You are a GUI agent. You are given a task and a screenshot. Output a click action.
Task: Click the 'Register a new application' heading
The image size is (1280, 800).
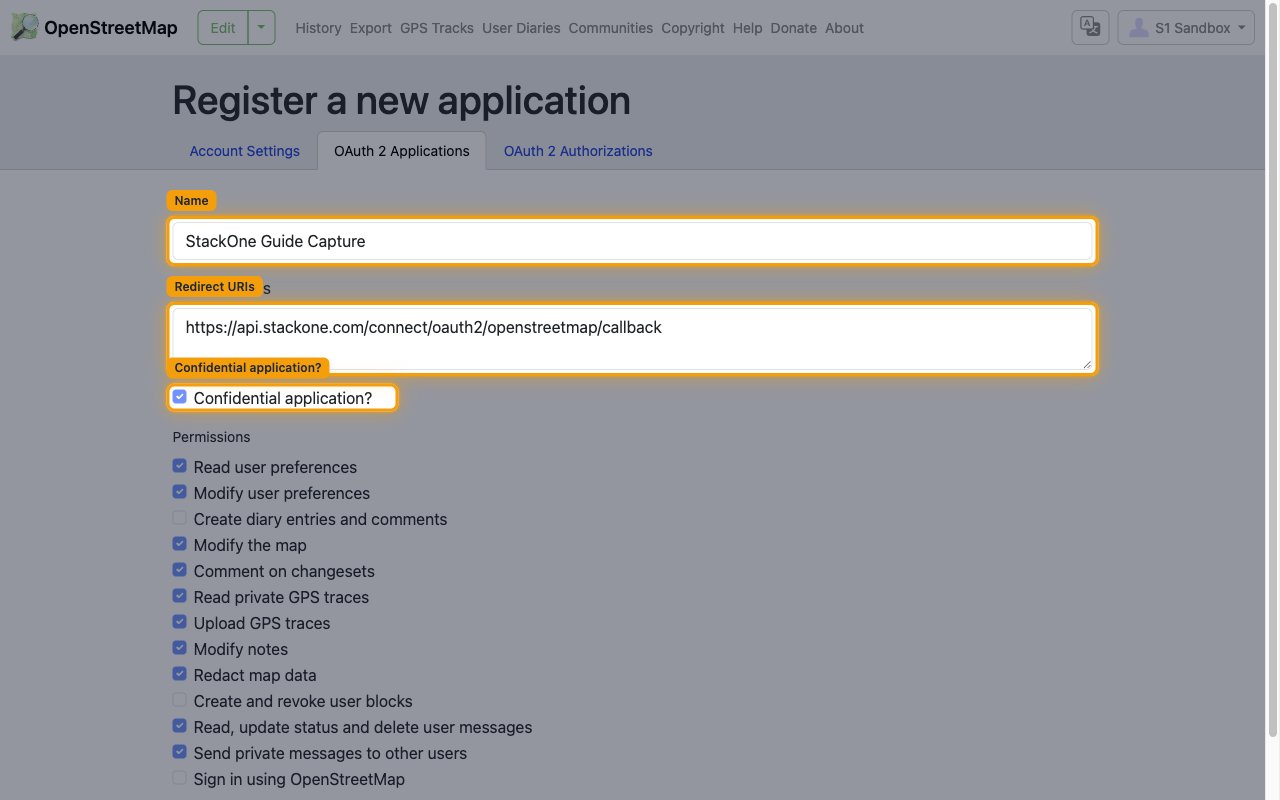tap(401, 101)
